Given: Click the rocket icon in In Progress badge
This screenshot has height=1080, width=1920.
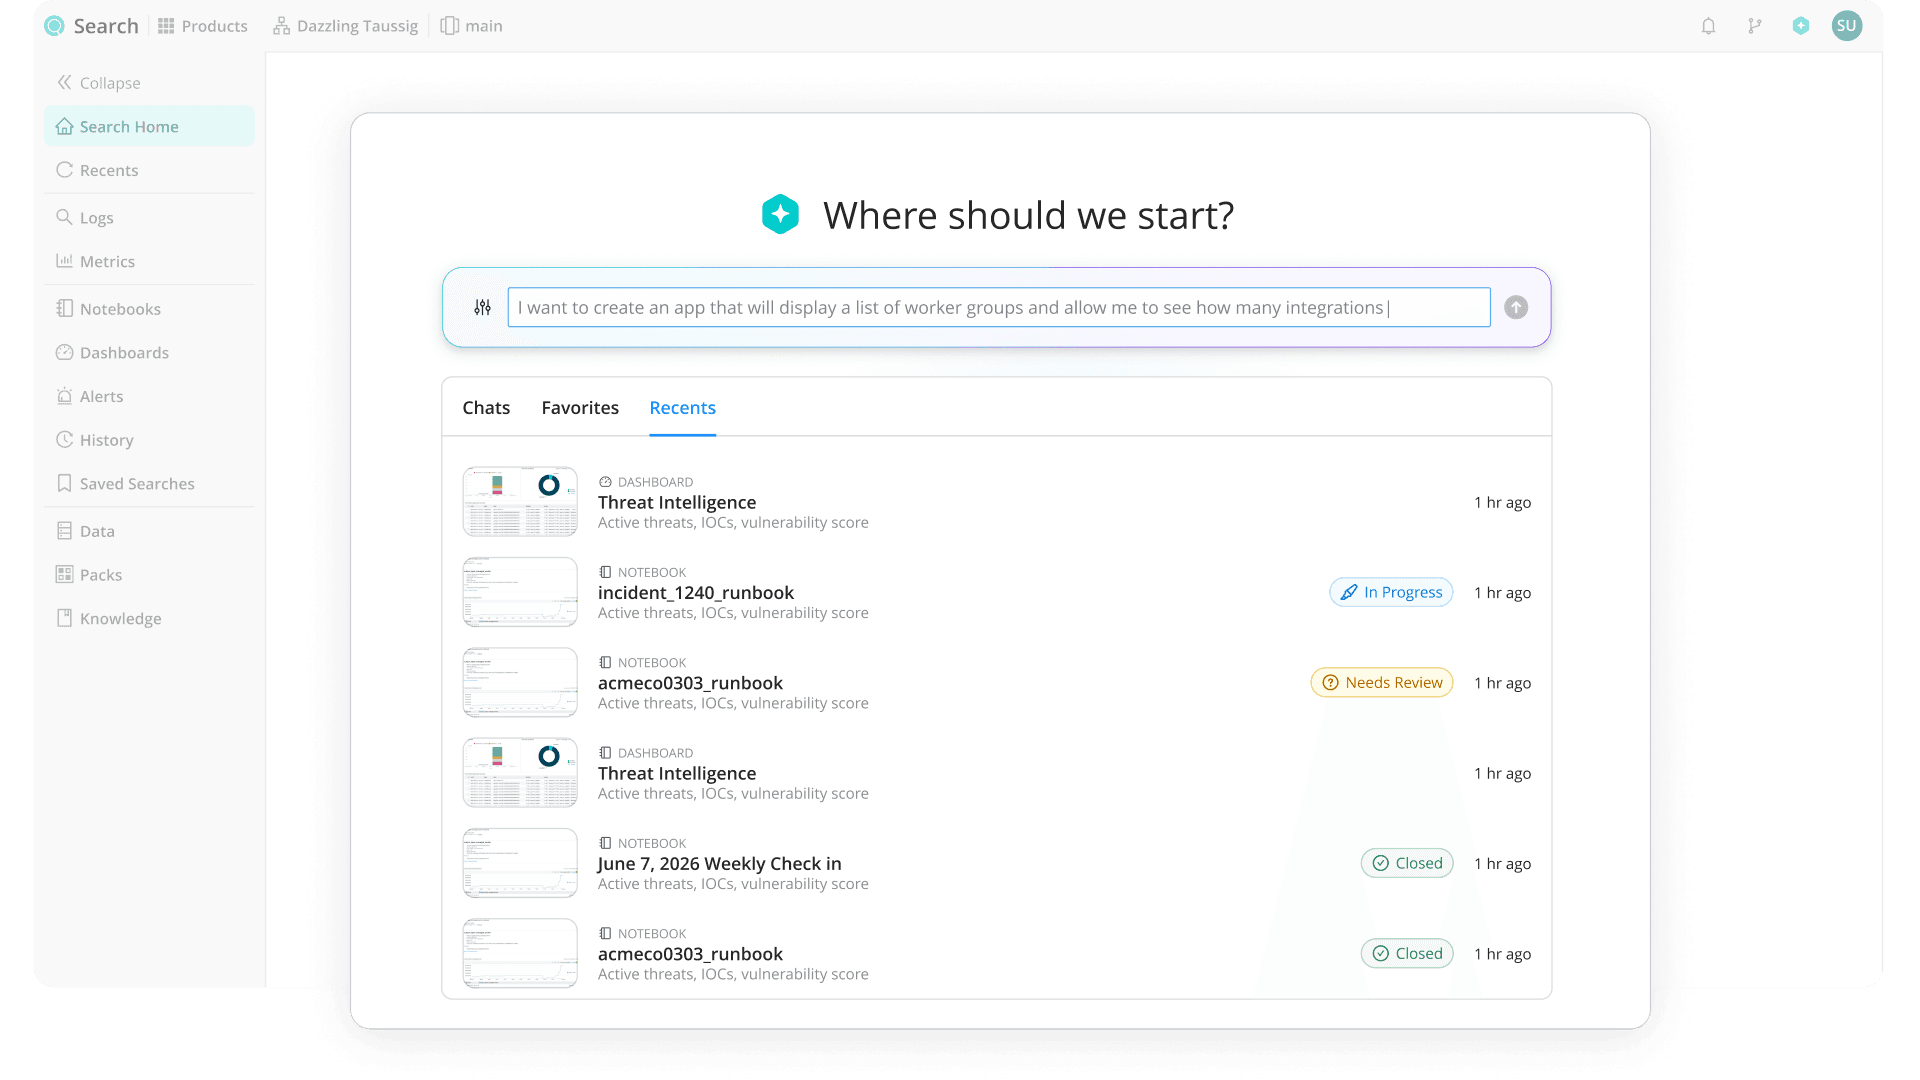Looking at the screenshot, I should tap(1349, 592).
